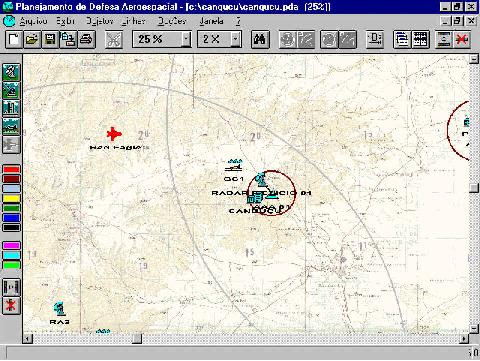Click the binoculars search icon

pos(260,40)
